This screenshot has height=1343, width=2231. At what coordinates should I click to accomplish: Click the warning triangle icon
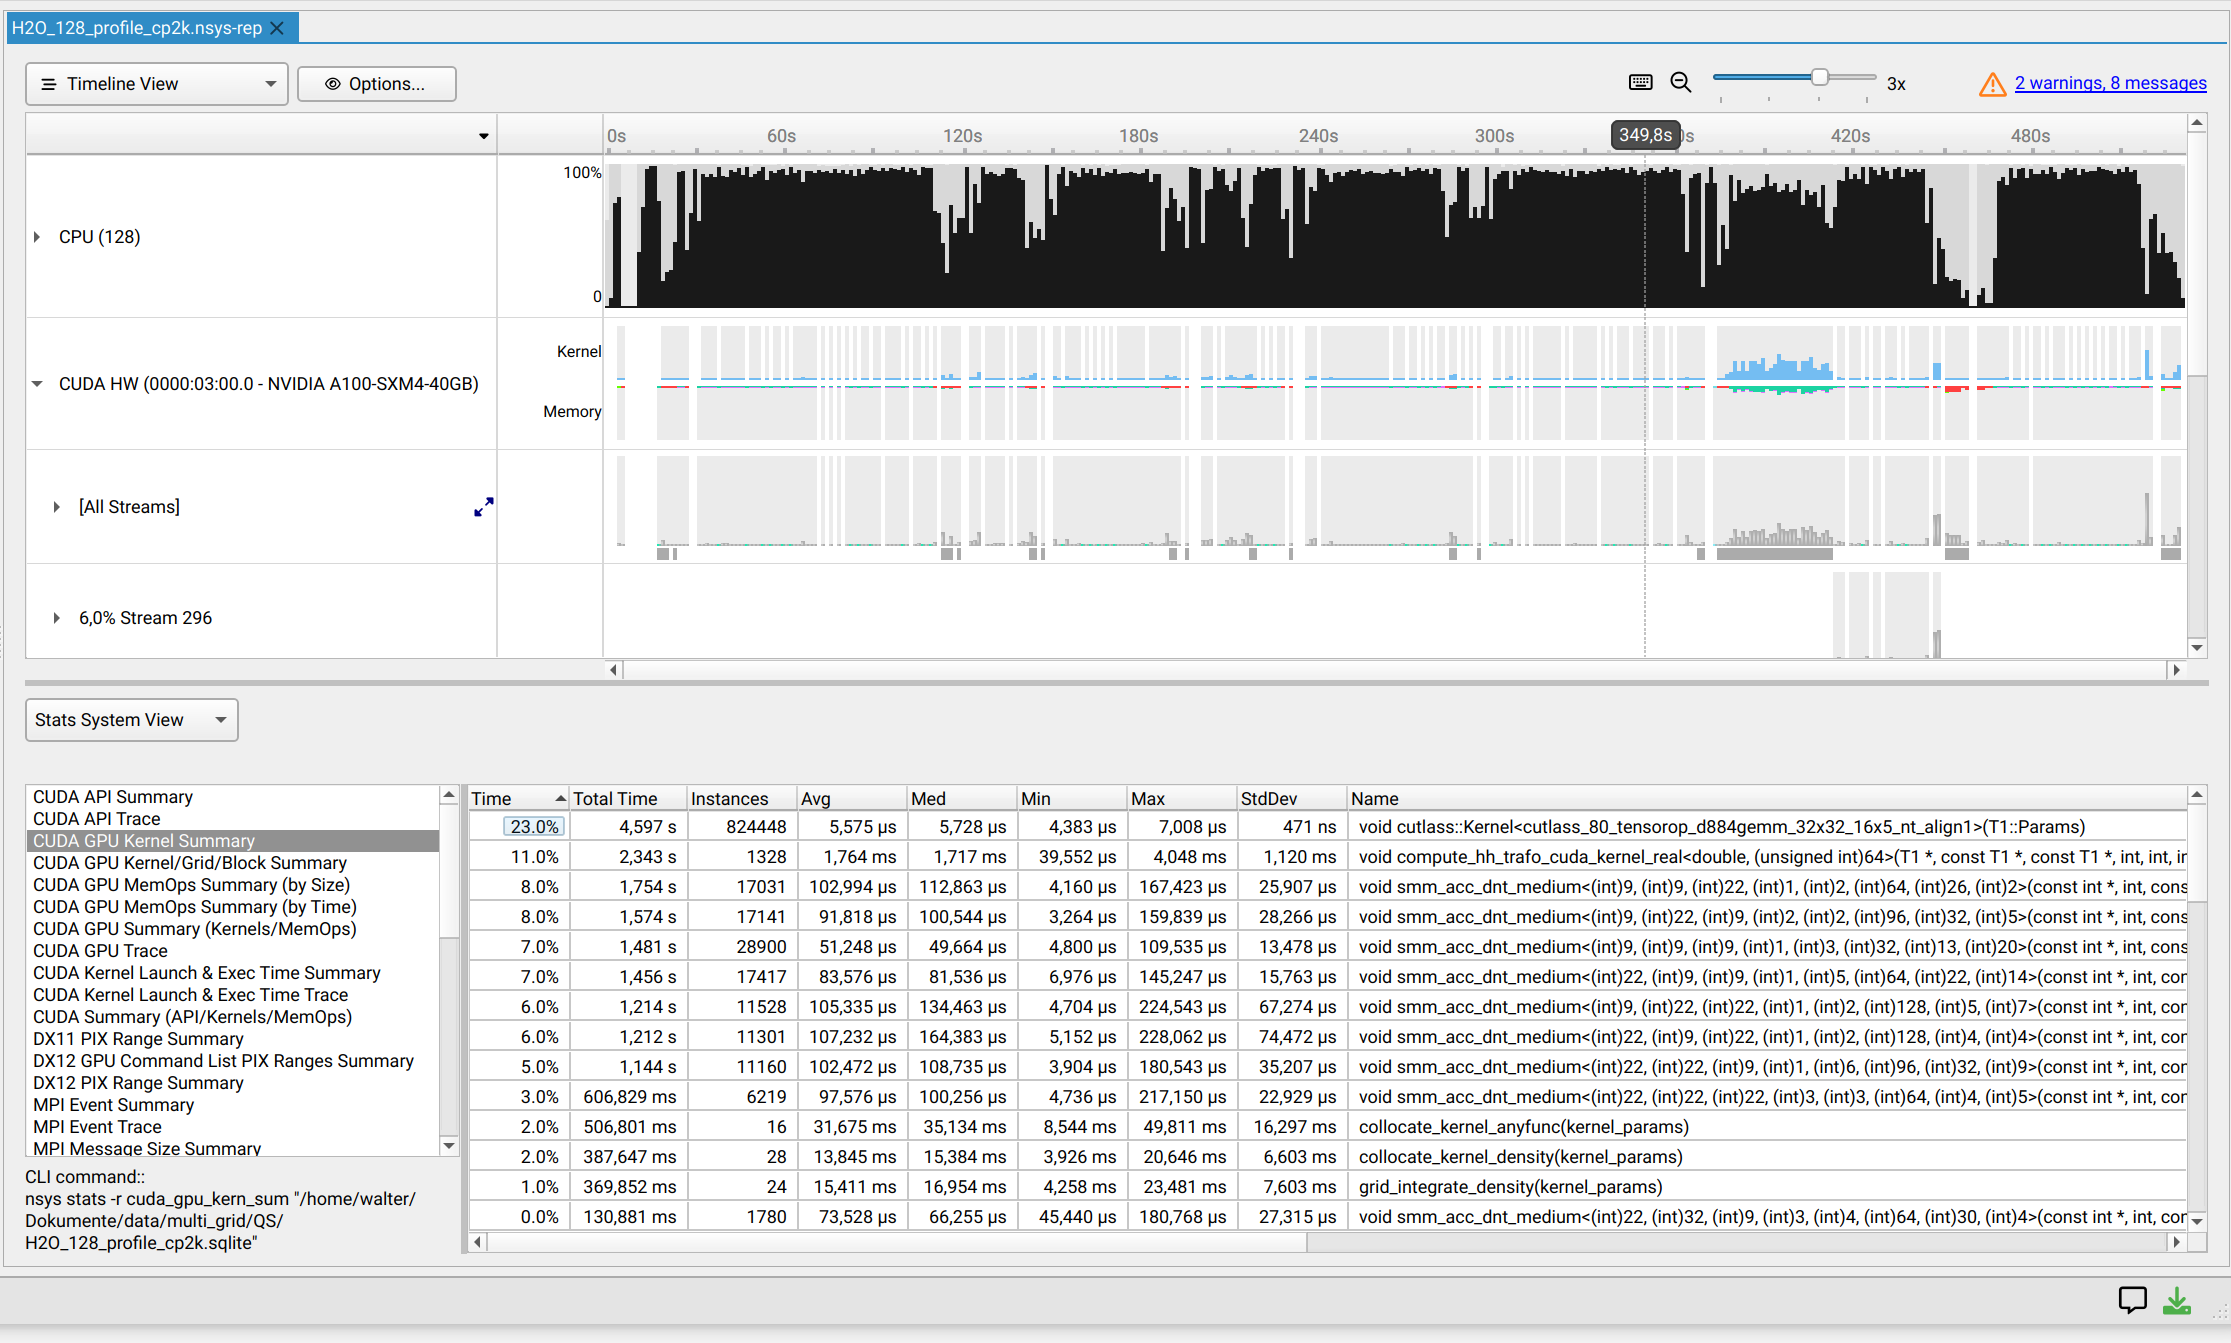1992,84
